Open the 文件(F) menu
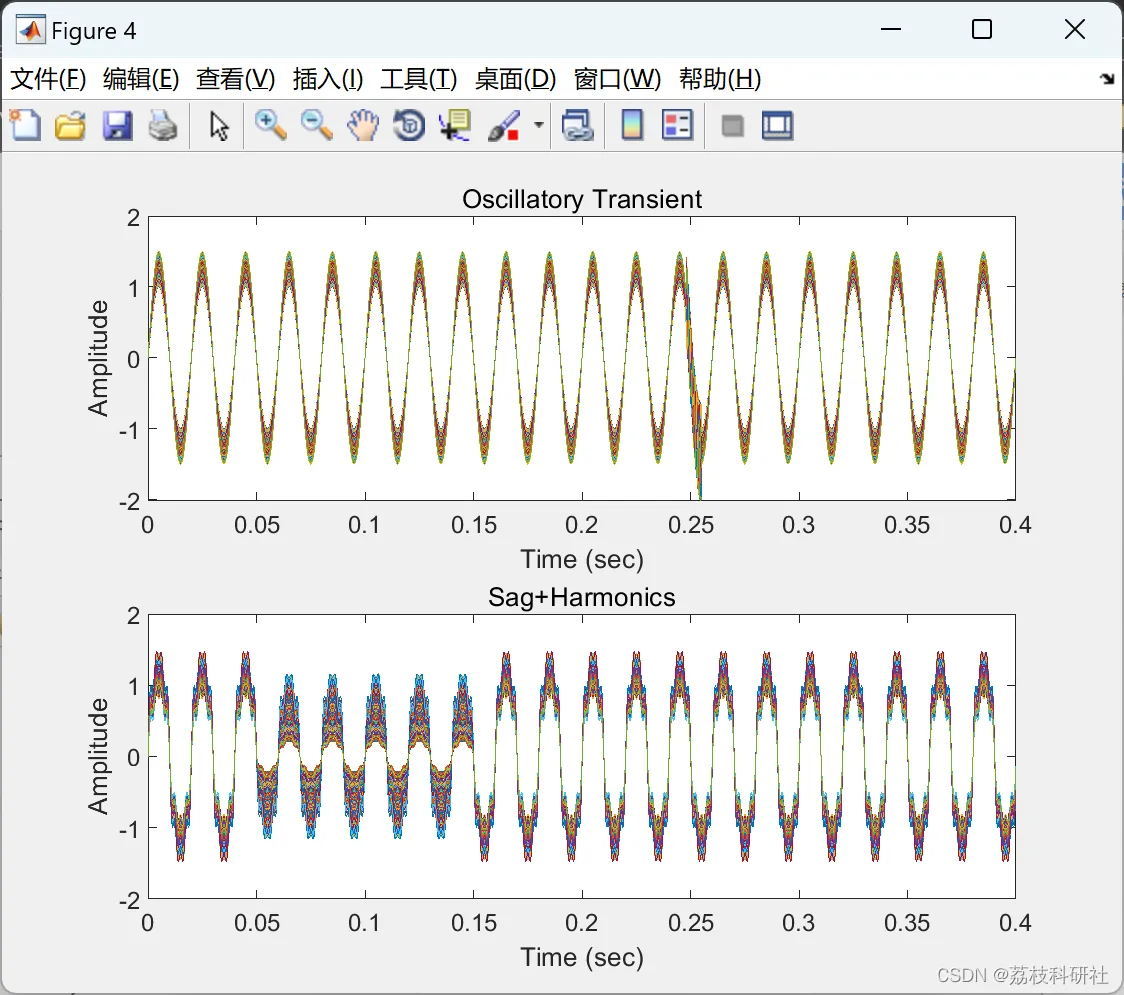Screen dimensions: 1124x995 tap(48, 79)
